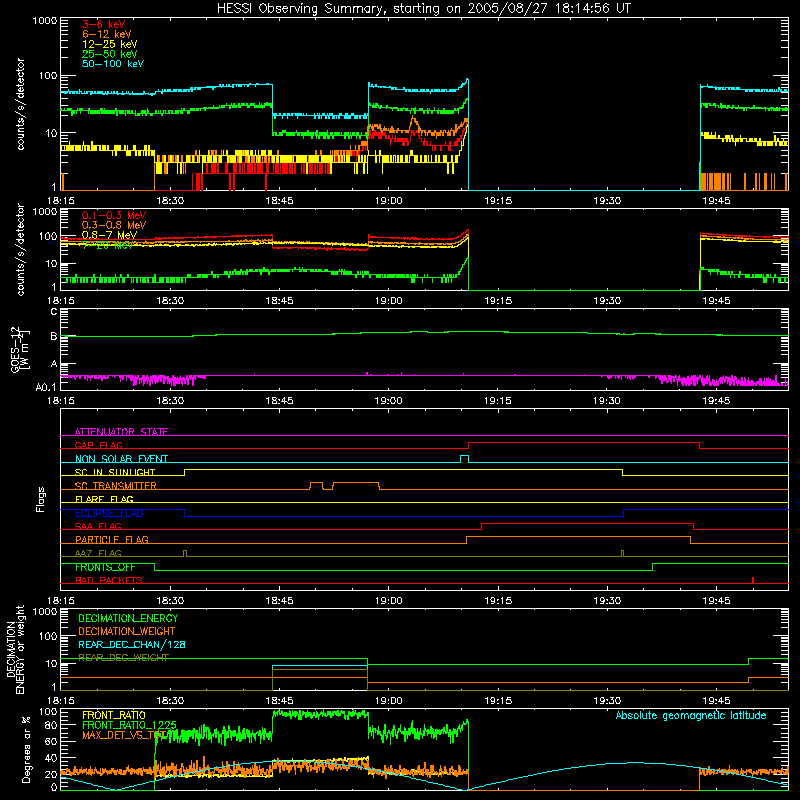Image resolution: width=800 pixels, height=800 pixels.
Task: Click the DECIMATION_ENERGY legend entry
Action: [128, 618]
